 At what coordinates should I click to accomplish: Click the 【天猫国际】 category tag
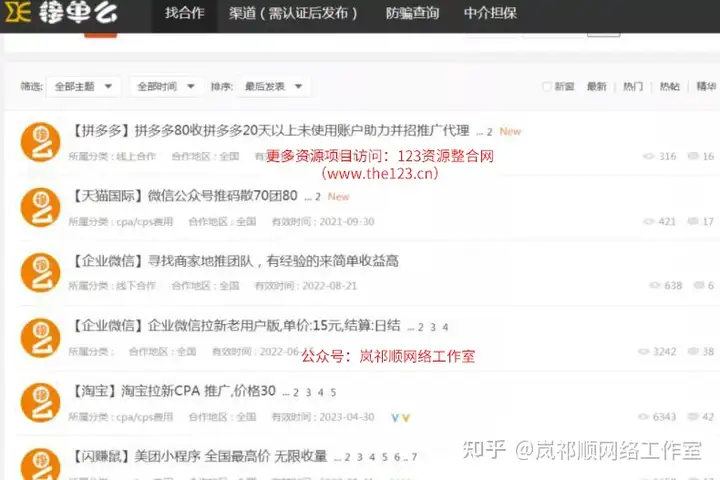click(x=108, y=196)
